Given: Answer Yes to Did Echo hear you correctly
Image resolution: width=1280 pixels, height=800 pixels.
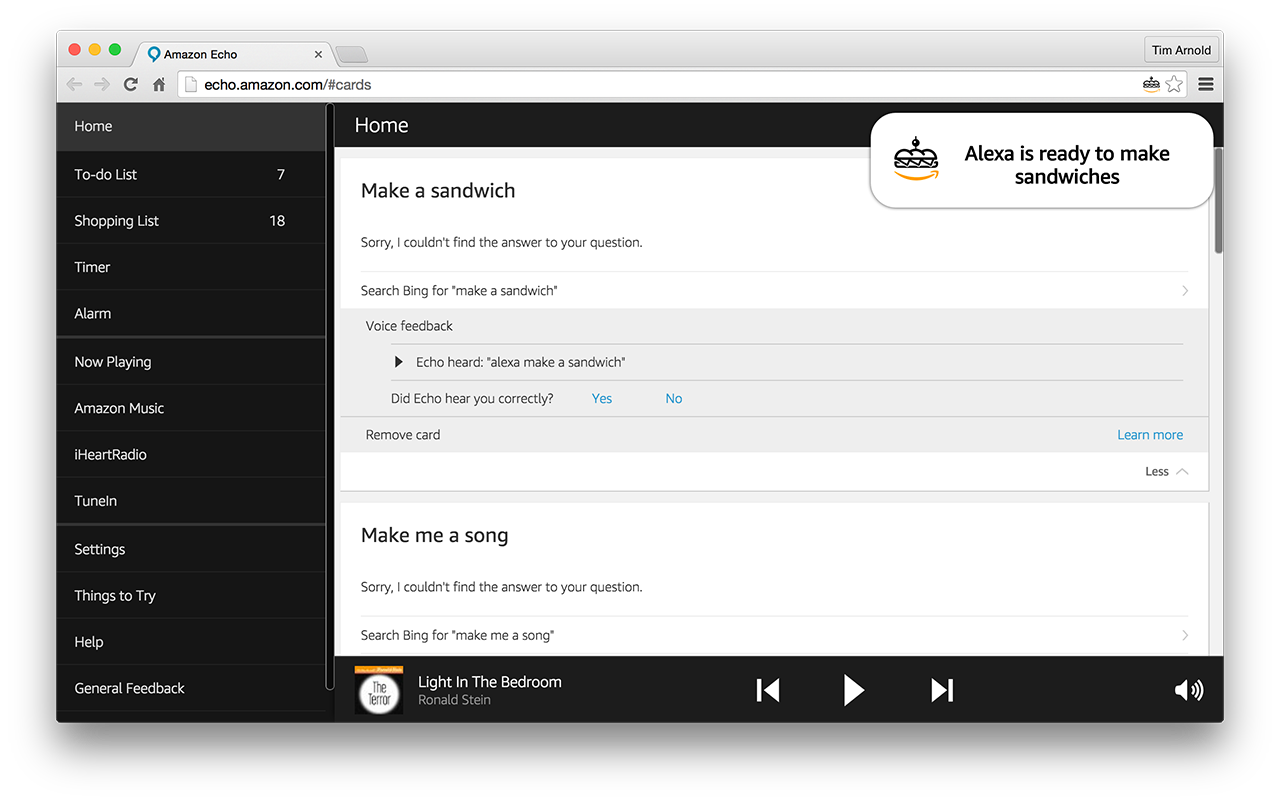Looking at the screenshot, I should coord(602,398).
